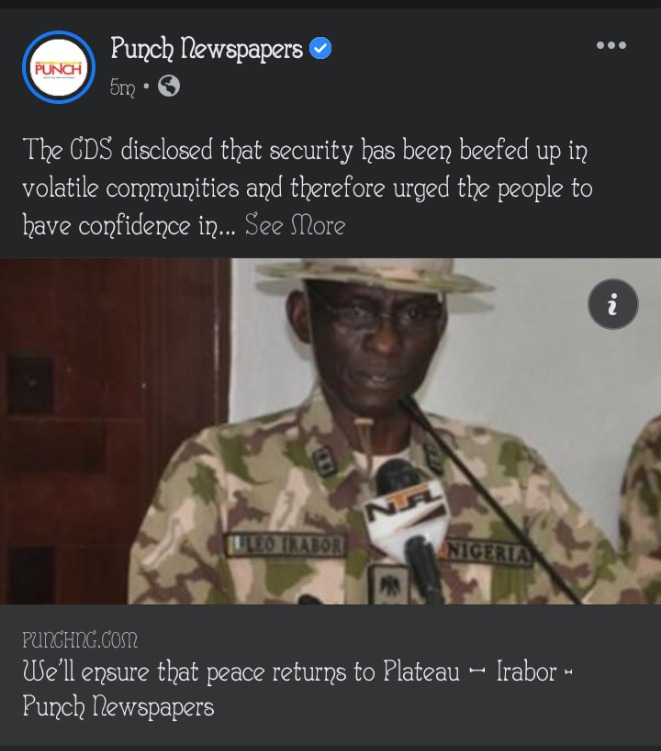Viewport: 661px width, 751px height.
Task: Open the three-dot post options menu
Action: click(611, 45)
